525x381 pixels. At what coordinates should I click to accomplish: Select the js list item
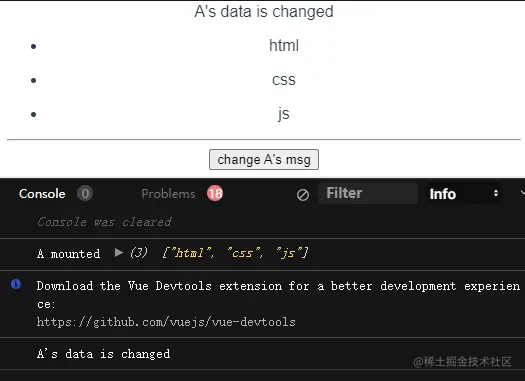click(284, 114)
